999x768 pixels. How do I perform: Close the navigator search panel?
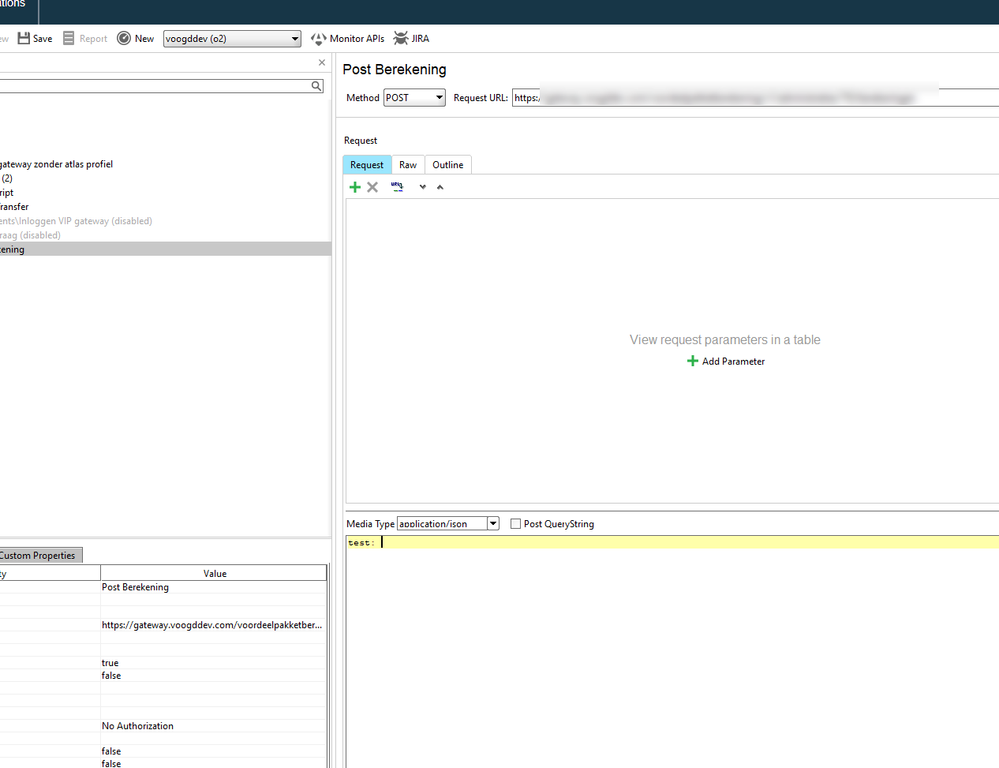[322, 63]
